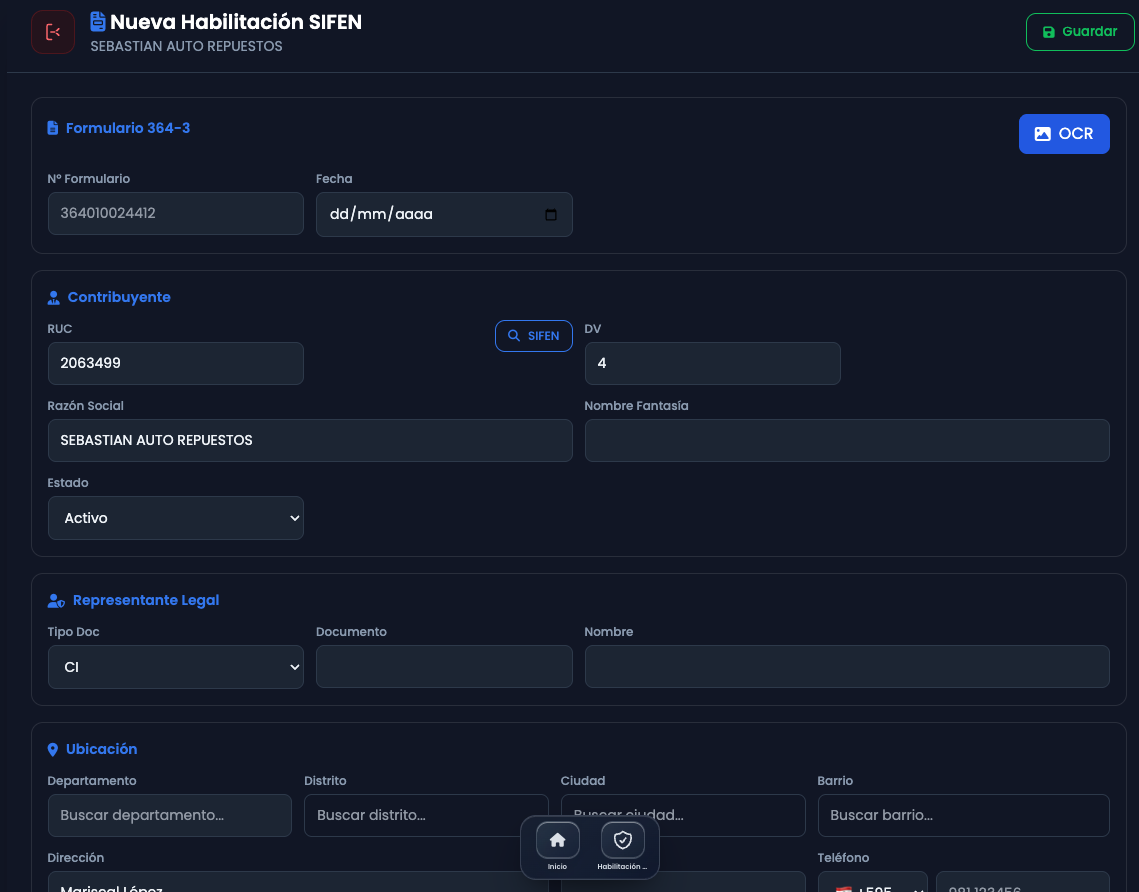1139x892 pixels.
Task: Open the Tipo Doc dropdown showing CI
Action: click(x=176, y=667)
